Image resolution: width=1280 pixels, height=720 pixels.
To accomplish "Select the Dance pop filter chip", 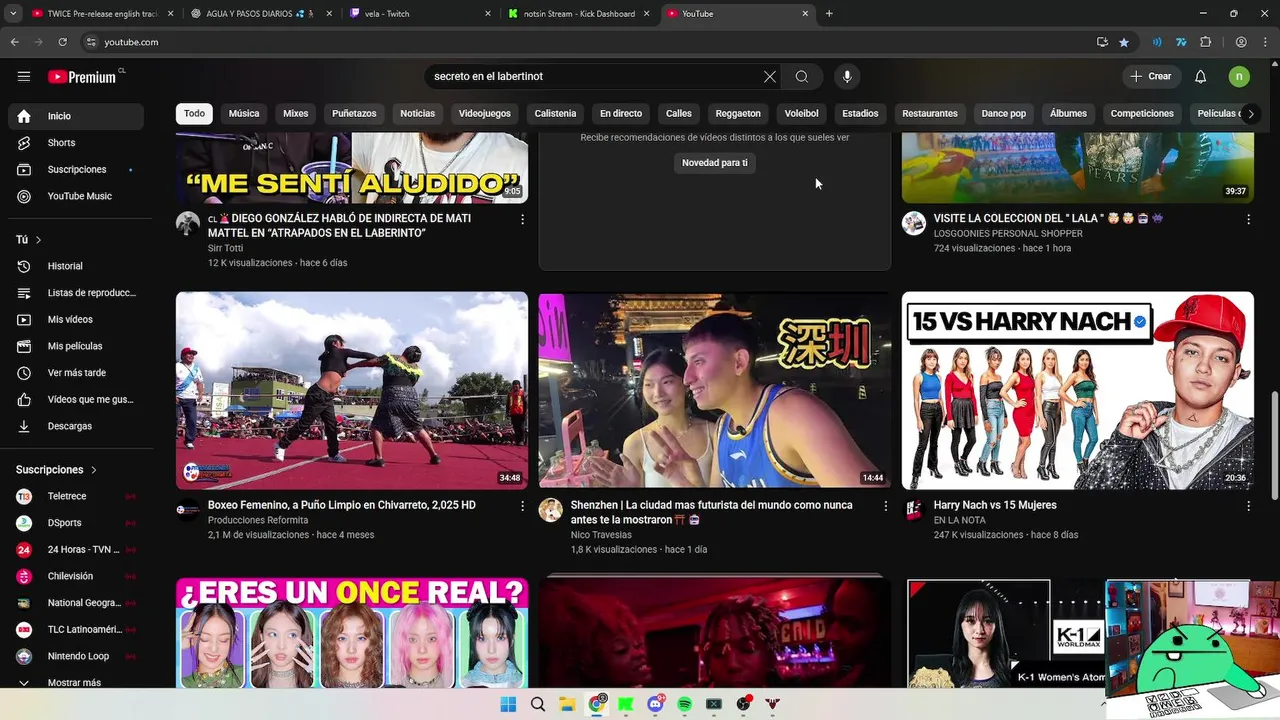I will point(1004,114).
